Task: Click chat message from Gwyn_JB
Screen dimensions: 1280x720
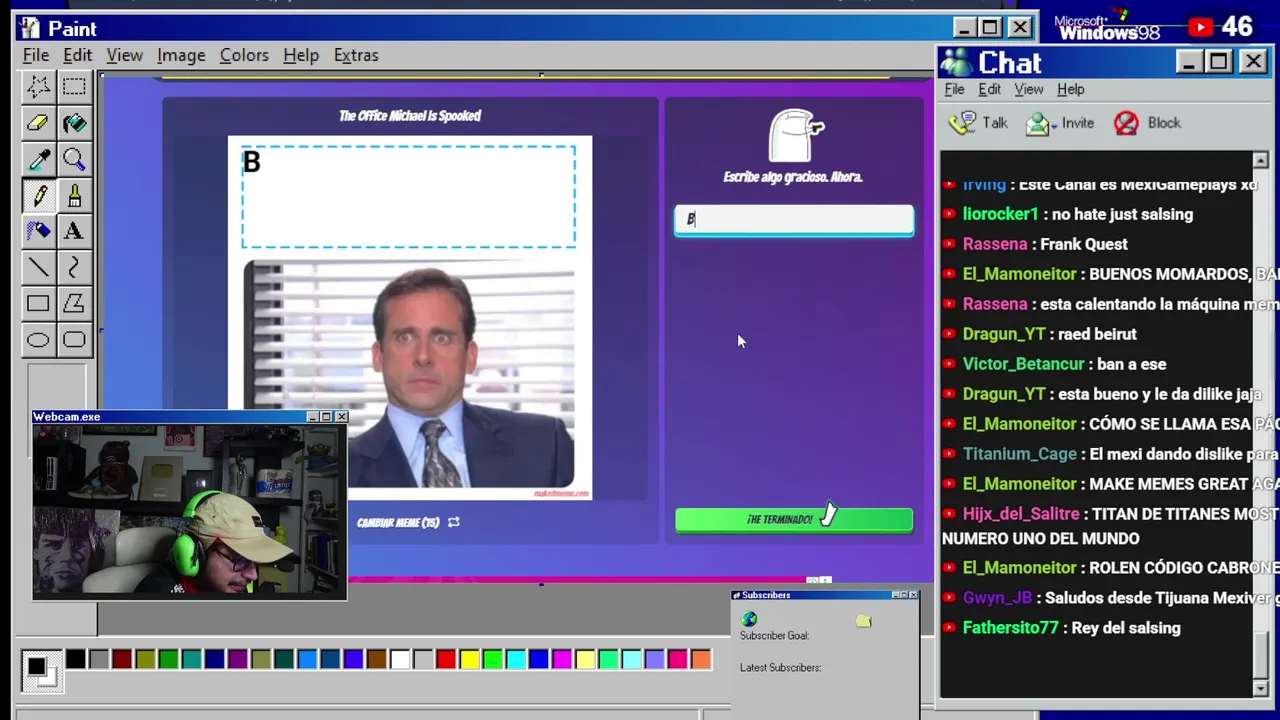Action: tap(1110, 598)
